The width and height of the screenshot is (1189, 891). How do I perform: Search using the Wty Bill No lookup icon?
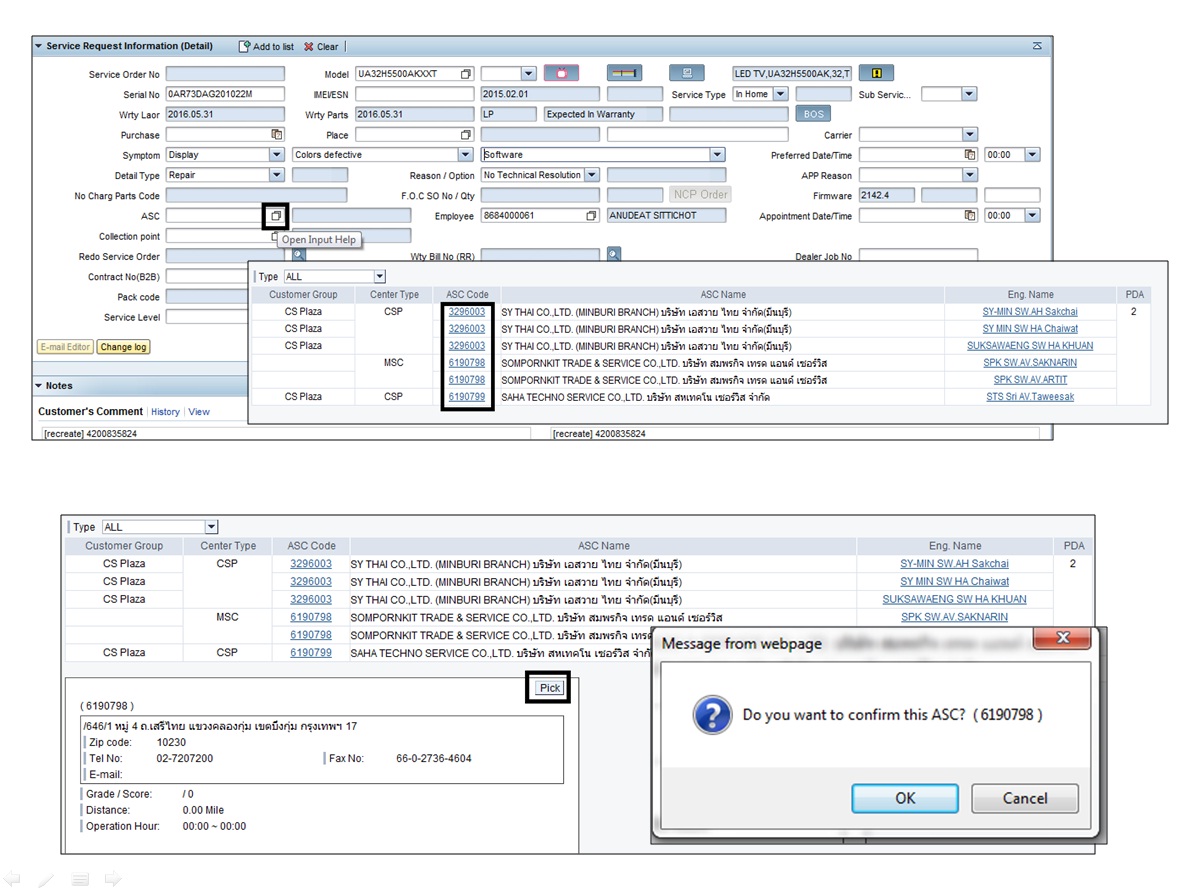pyautogui.click(x=614, y=255)
